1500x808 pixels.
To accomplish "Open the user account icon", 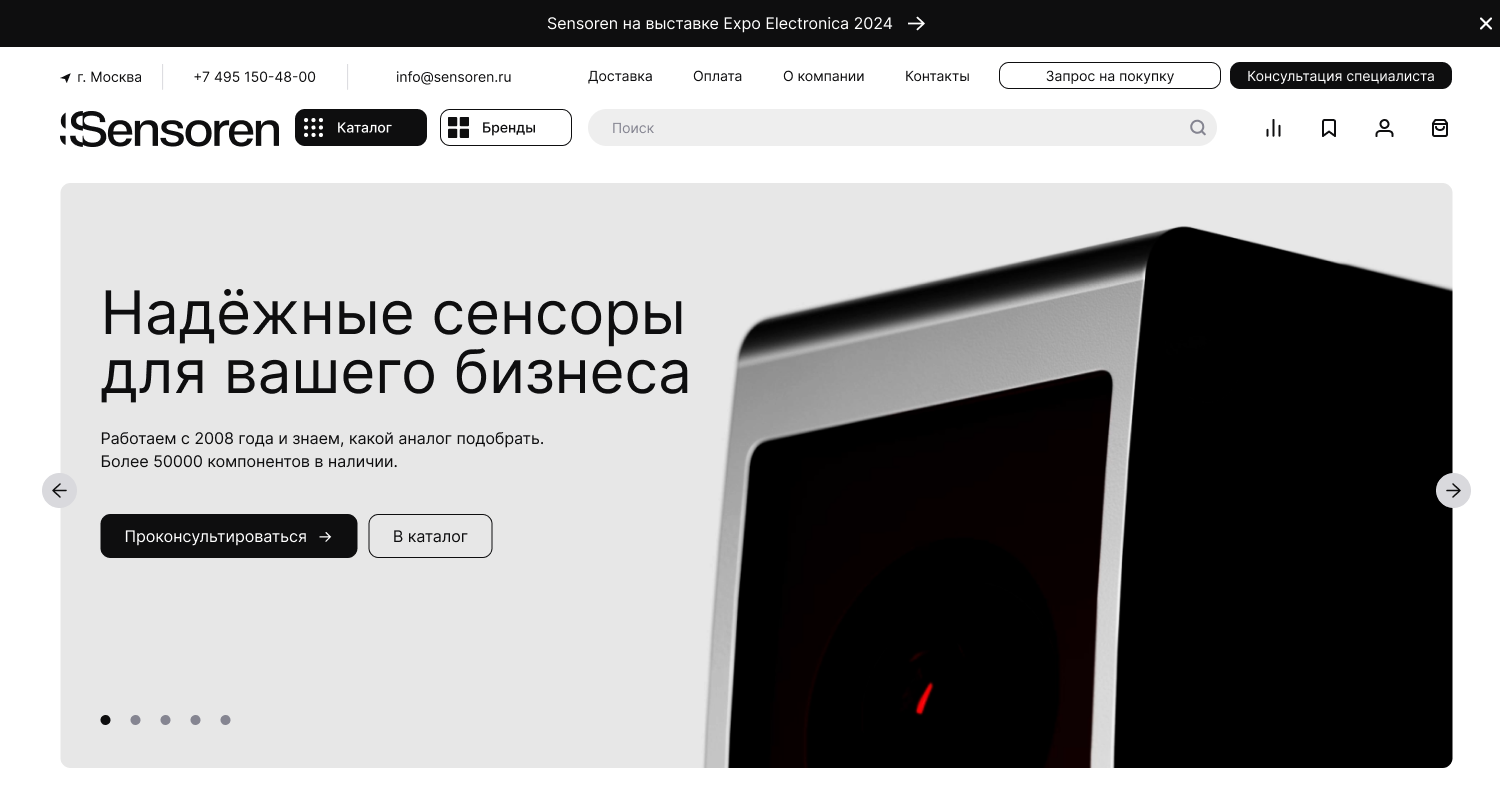I will (x=1384, y=128).
